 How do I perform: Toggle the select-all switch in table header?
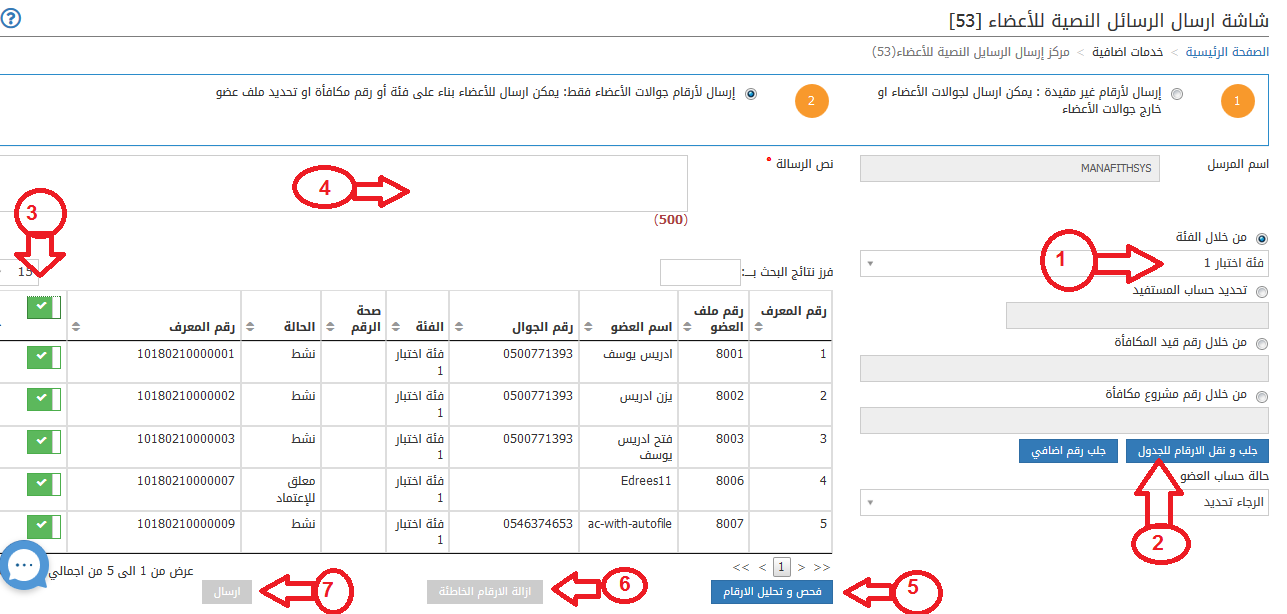44,308
